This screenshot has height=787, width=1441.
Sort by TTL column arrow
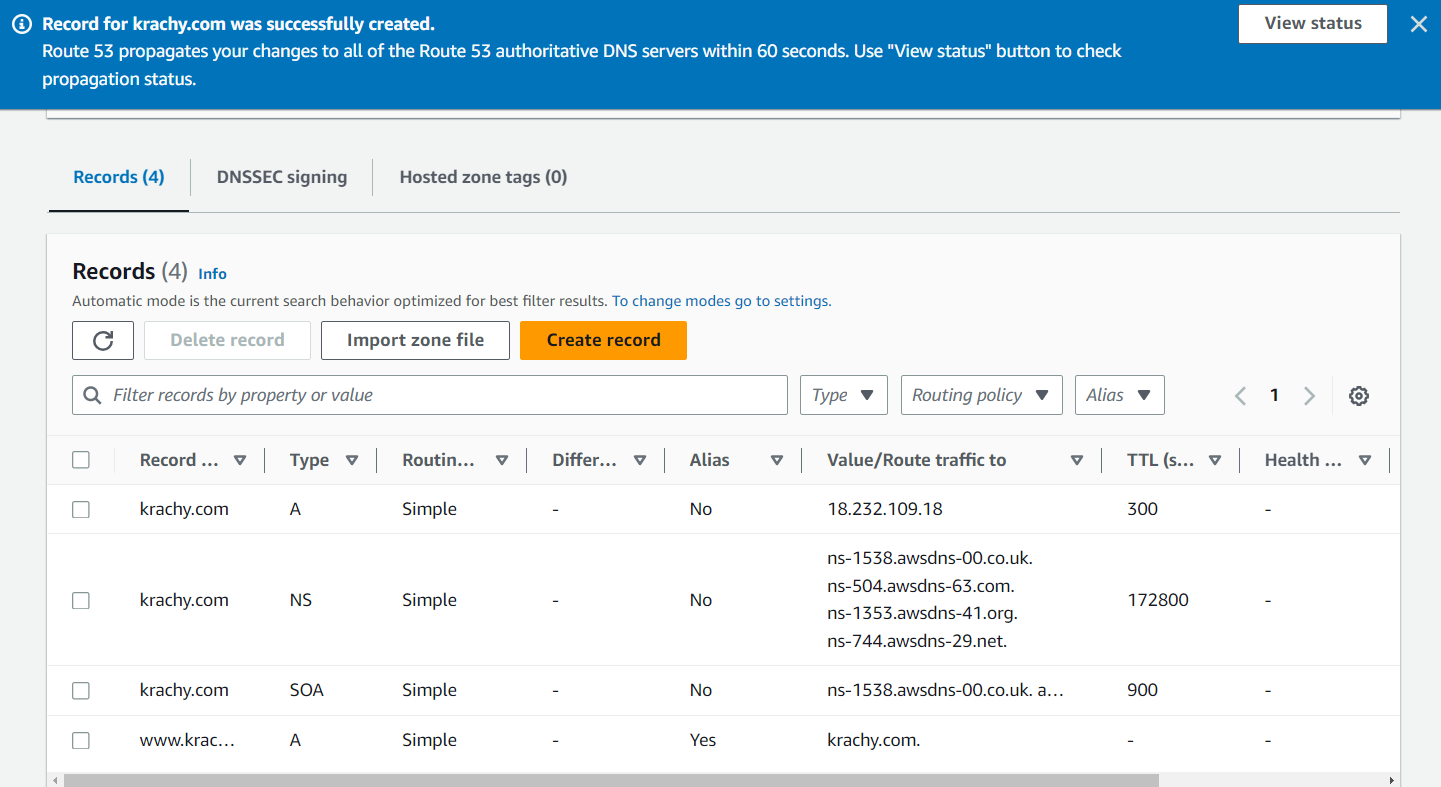click(1215, 461)
